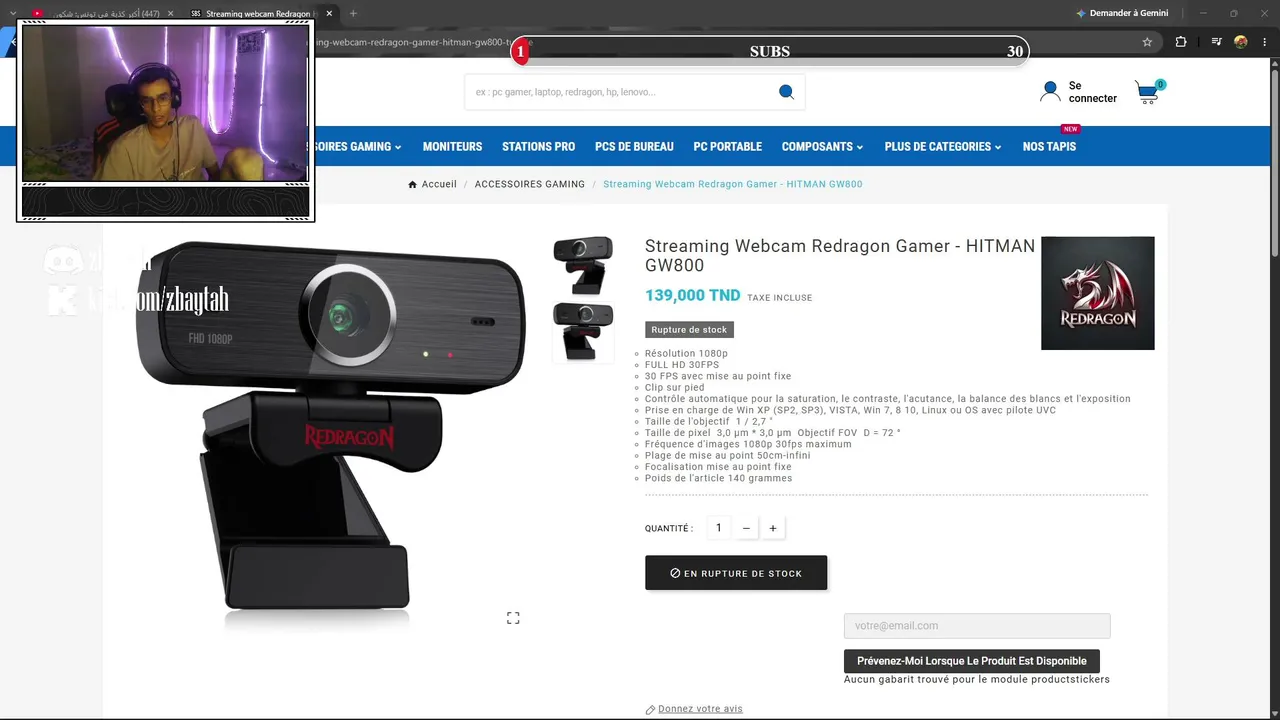Open the Stations Pro category
The height and width of the screenshot is (720, 1280).
(x=538, y=147)
